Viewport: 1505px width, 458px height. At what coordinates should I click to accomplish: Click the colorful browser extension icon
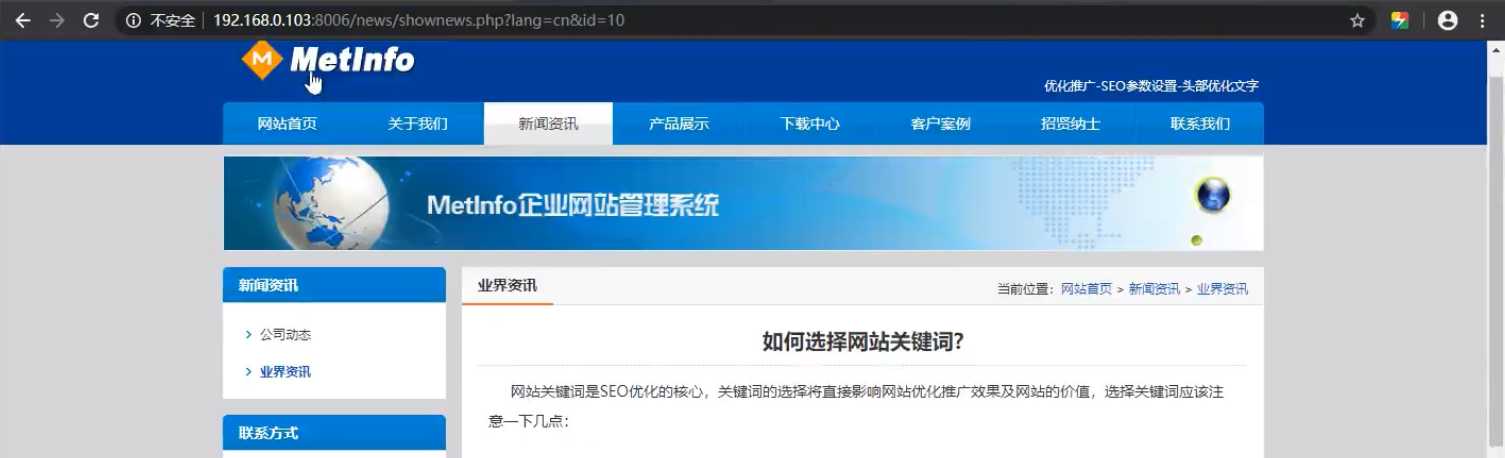(x=1400, y=20)
